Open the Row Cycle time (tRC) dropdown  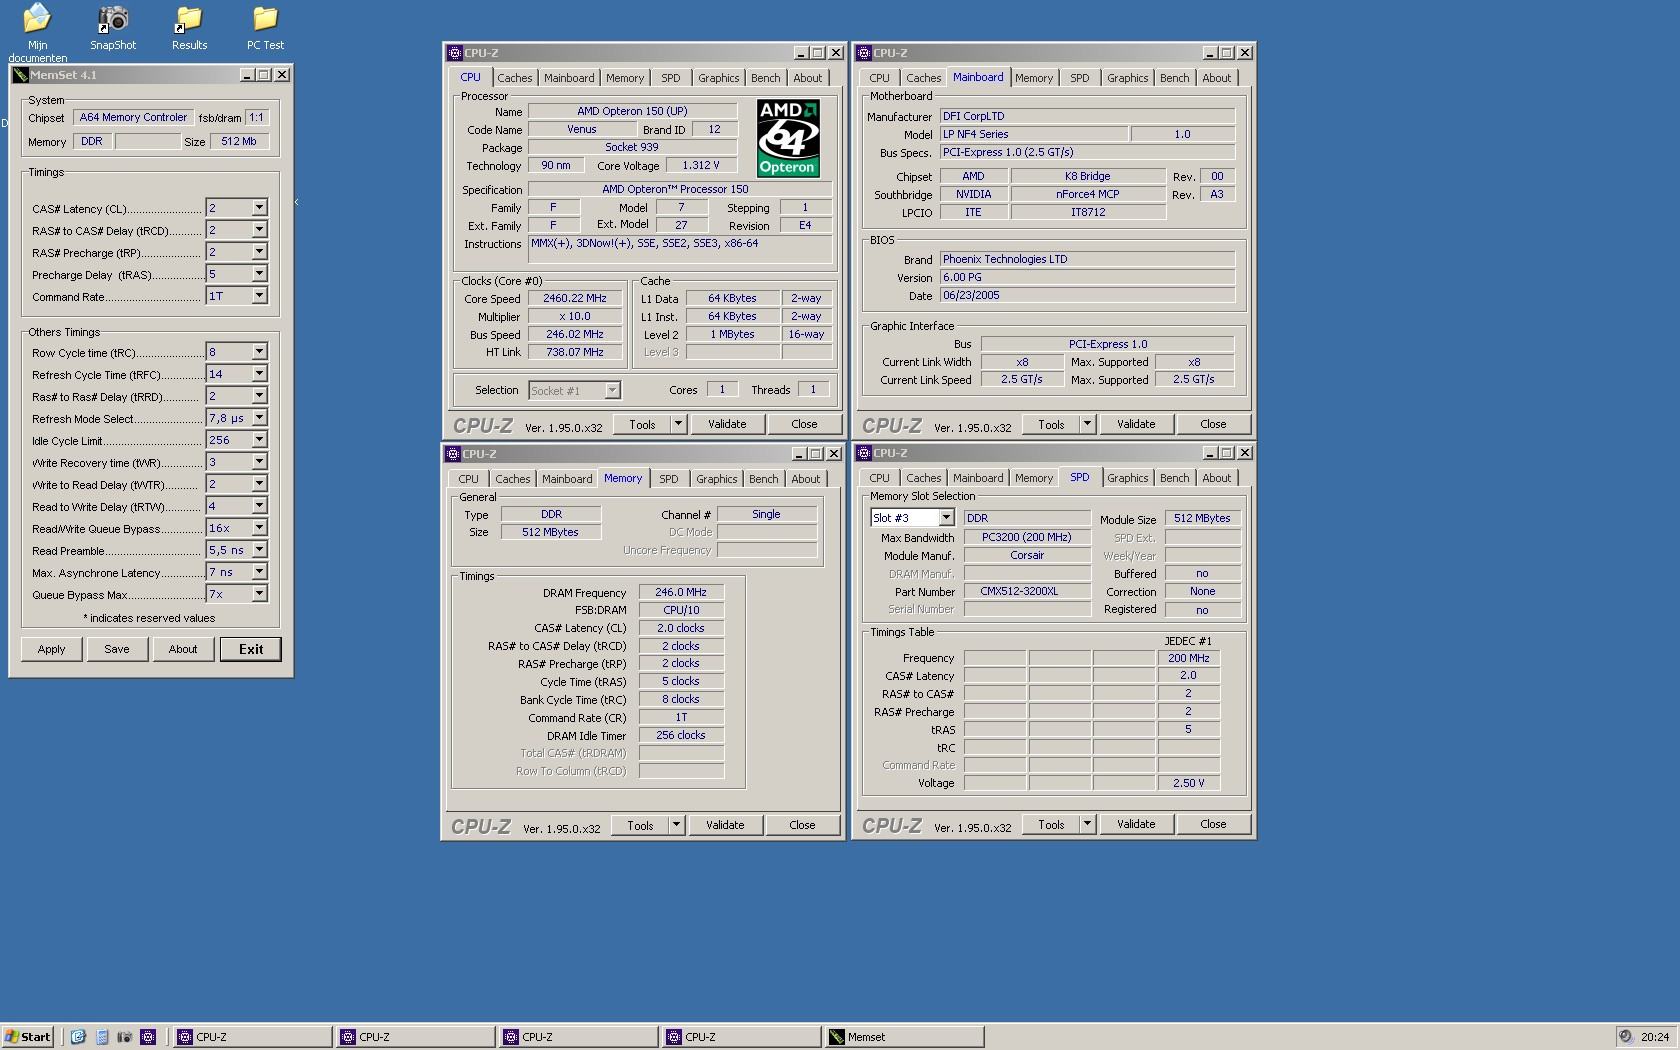pyautogui.click(x=259, y=352)
